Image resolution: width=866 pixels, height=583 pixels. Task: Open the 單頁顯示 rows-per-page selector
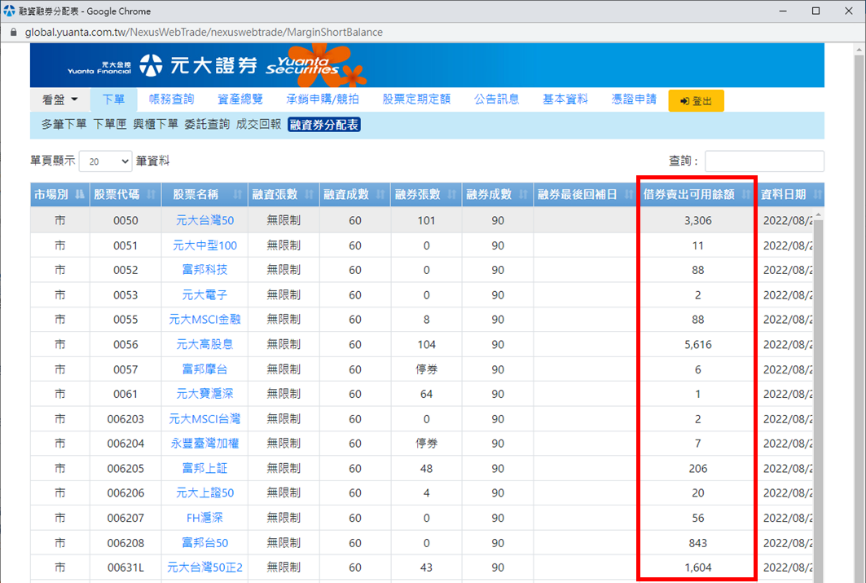(x=105, y=161)
